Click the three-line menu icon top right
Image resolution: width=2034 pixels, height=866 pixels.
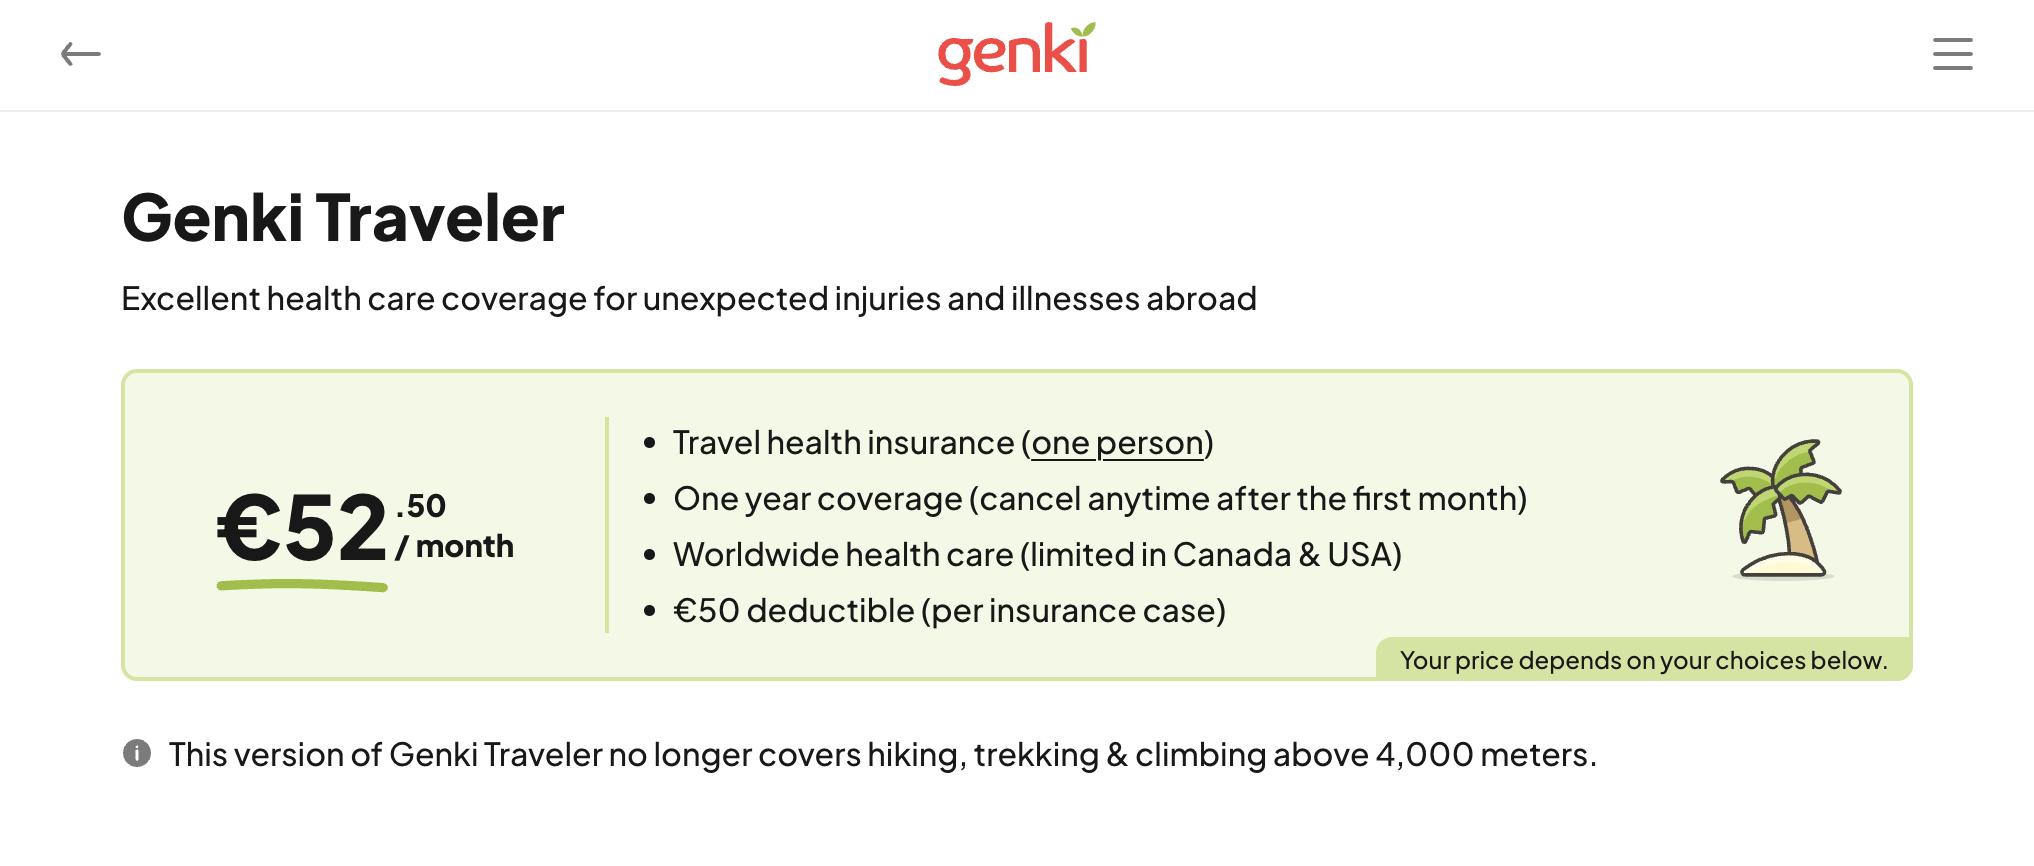coord(1951,54)
